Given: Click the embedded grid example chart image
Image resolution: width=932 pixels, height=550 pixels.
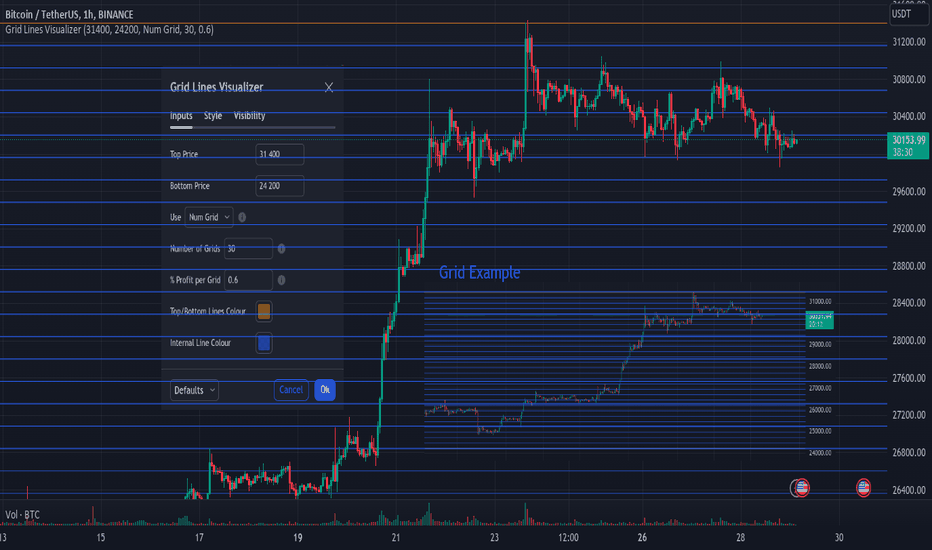Looking at the screenshot, I should point(628,370).
